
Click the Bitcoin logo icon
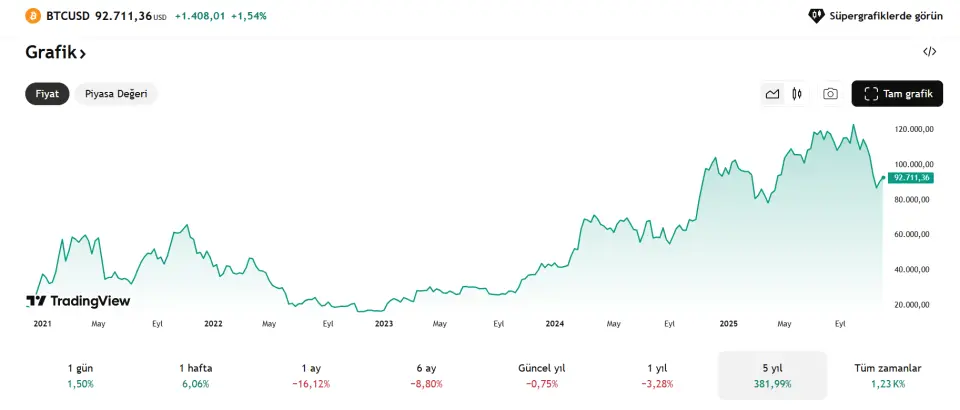pos(32,16)
